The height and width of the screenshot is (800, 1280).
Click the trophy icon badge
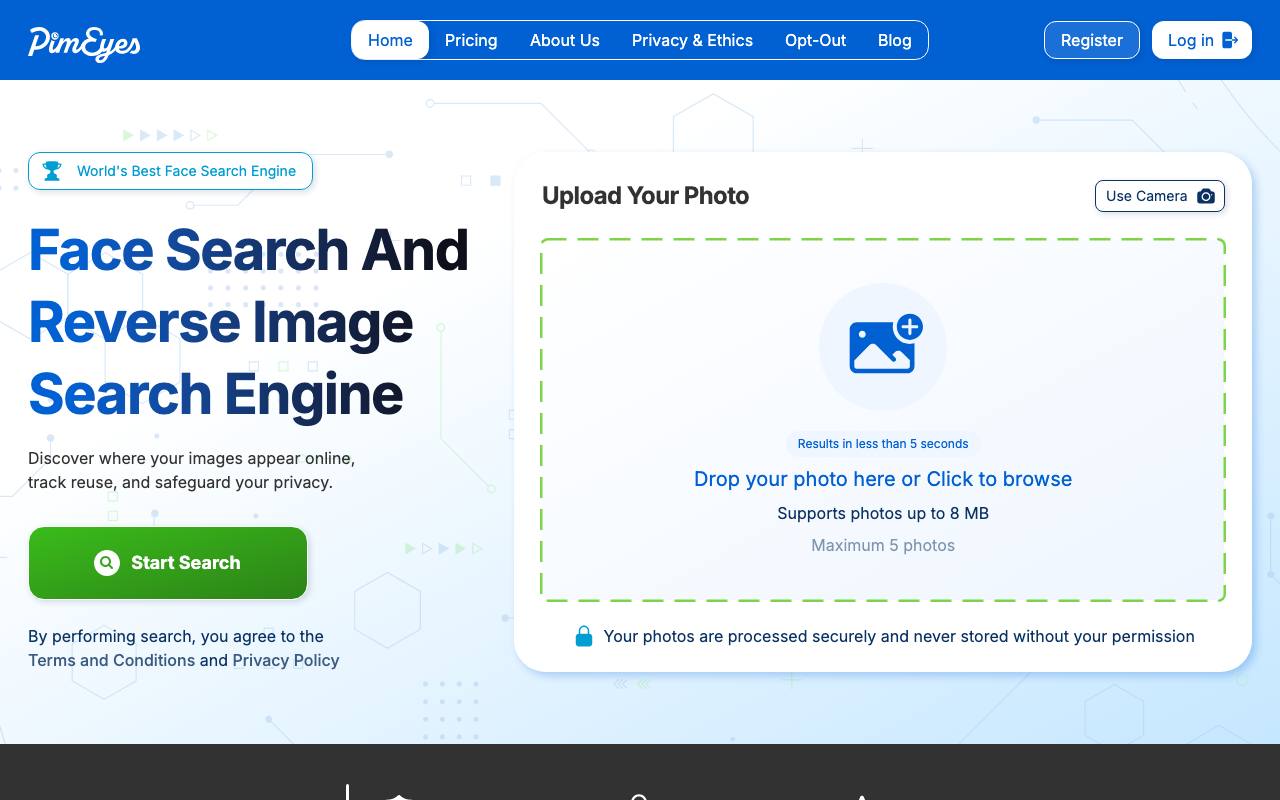click(52, 171)
